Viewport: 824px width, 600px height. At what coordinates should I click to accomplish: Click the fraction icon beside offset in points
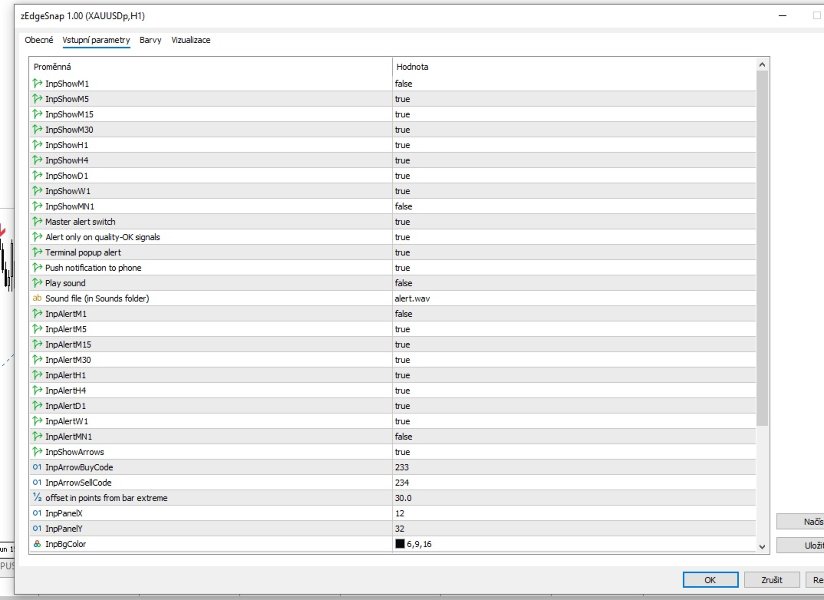pos(37,497)
